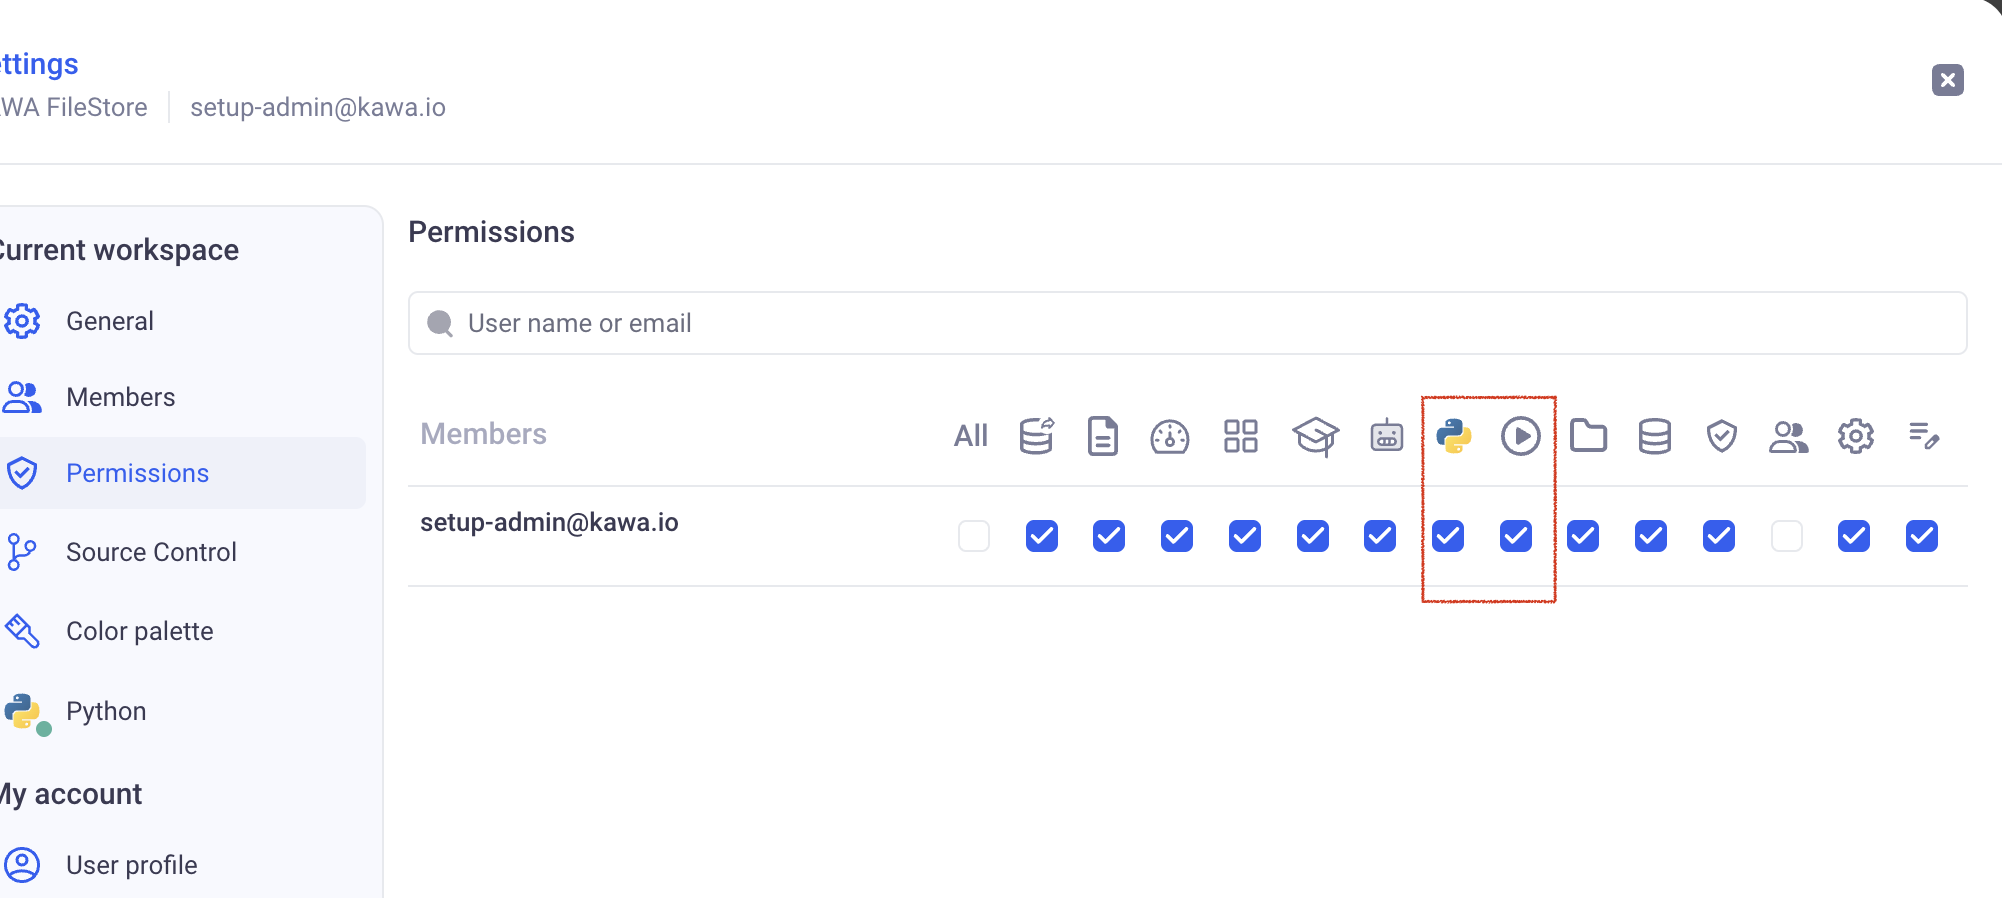The height and width of the screenshot is (898, 2002).
Task: Click the robot assistant permission icon
Action: tap(1386, 436)
